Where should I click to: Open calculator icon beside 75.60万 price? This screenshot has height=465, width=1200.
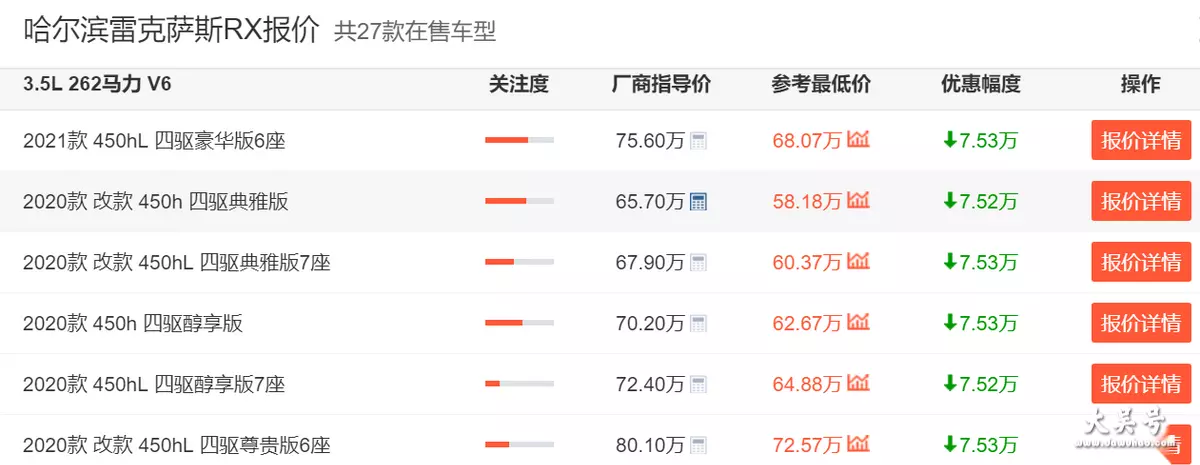[698, 141]
